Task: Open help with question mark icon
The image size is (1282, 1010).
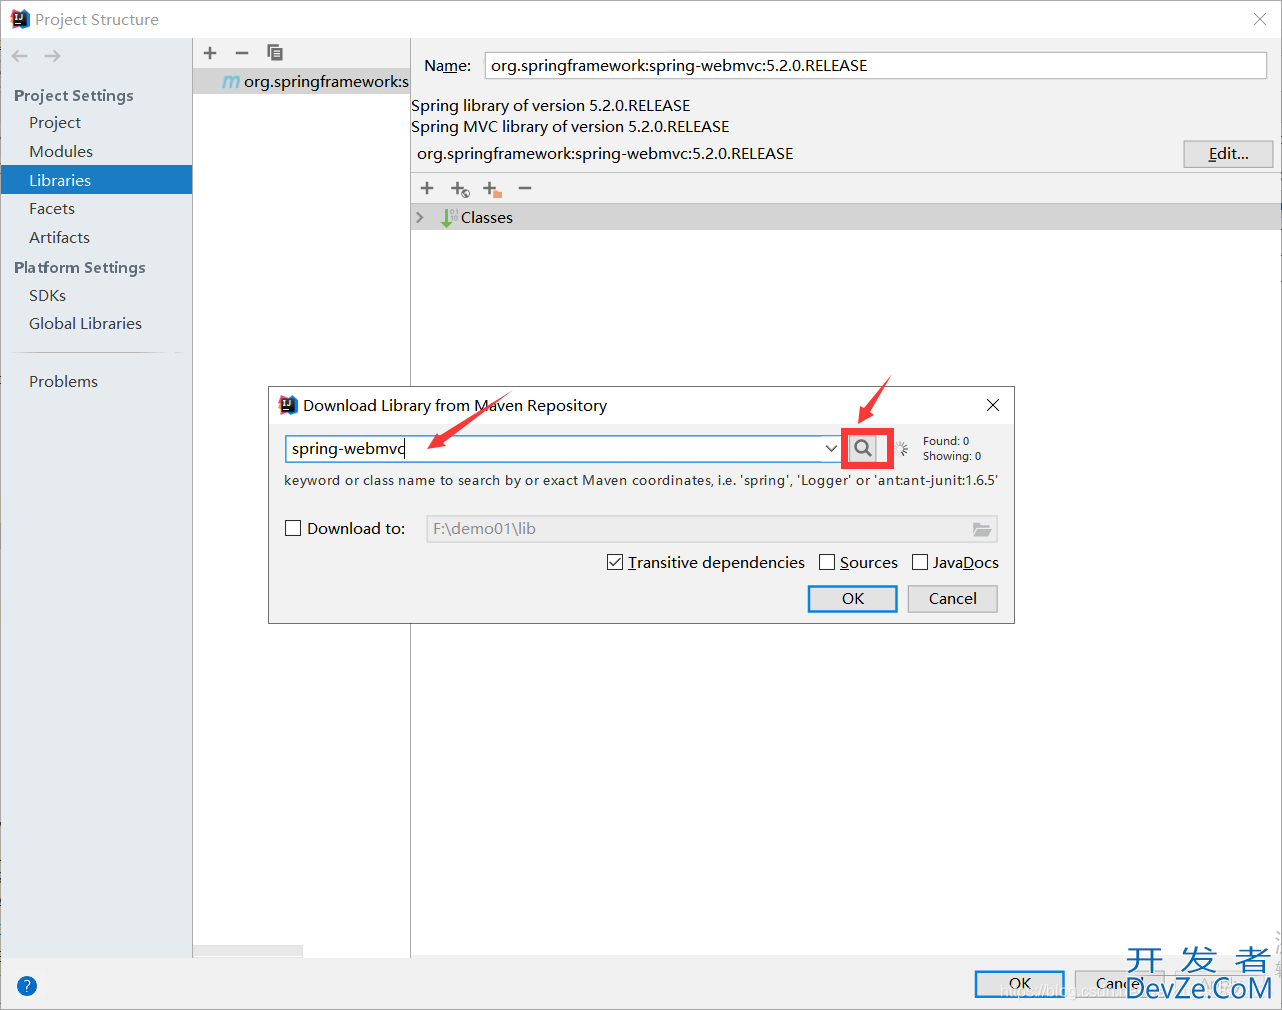Action: coord(27,986)
